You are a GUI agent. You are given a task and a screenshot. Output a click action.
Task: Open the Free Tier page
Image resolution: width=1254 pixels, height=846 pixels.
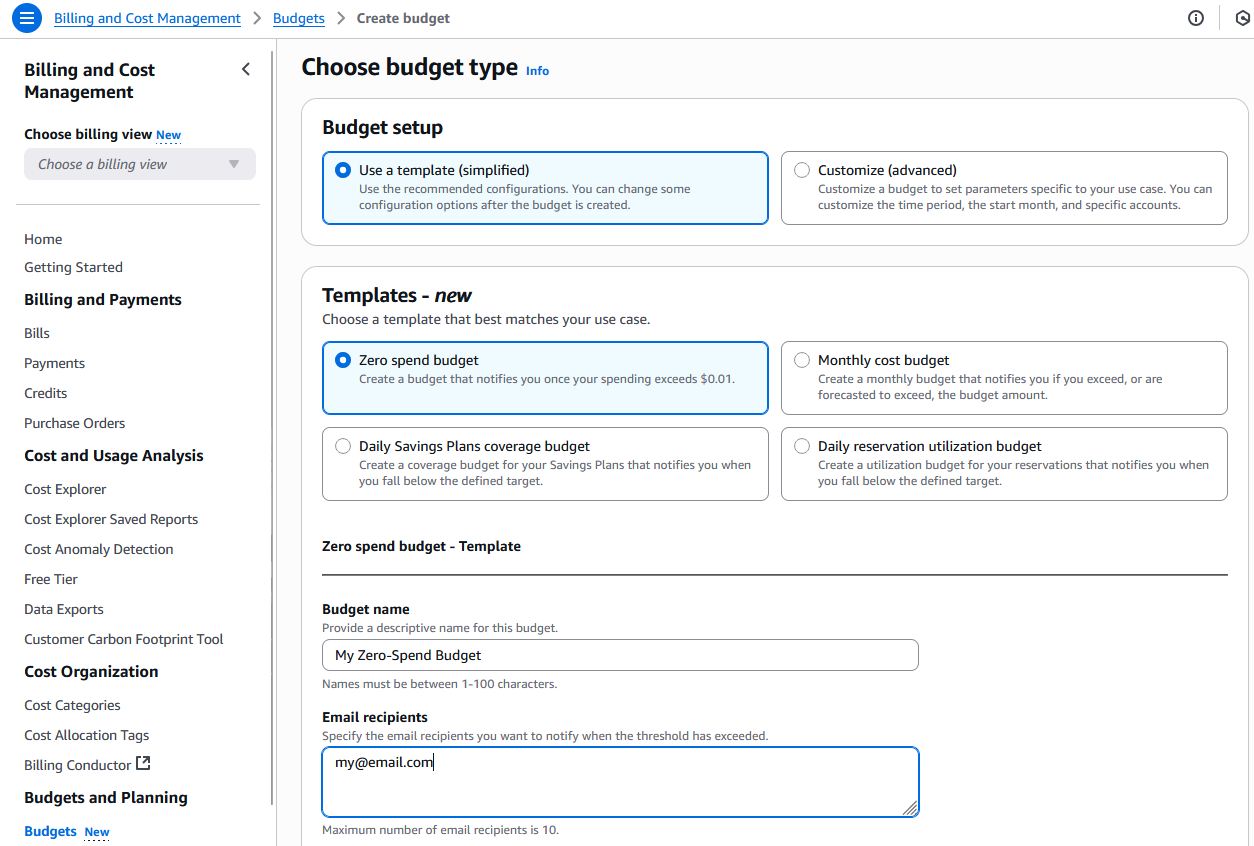[x=51, y=579]
